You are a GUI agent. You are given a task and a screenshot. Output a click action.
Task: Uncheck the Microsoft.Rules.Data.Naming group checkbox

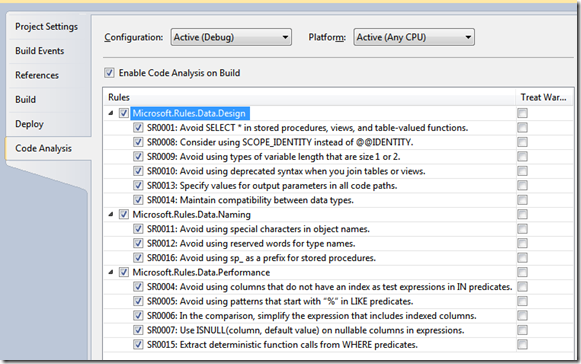click(x=123, y=214)
